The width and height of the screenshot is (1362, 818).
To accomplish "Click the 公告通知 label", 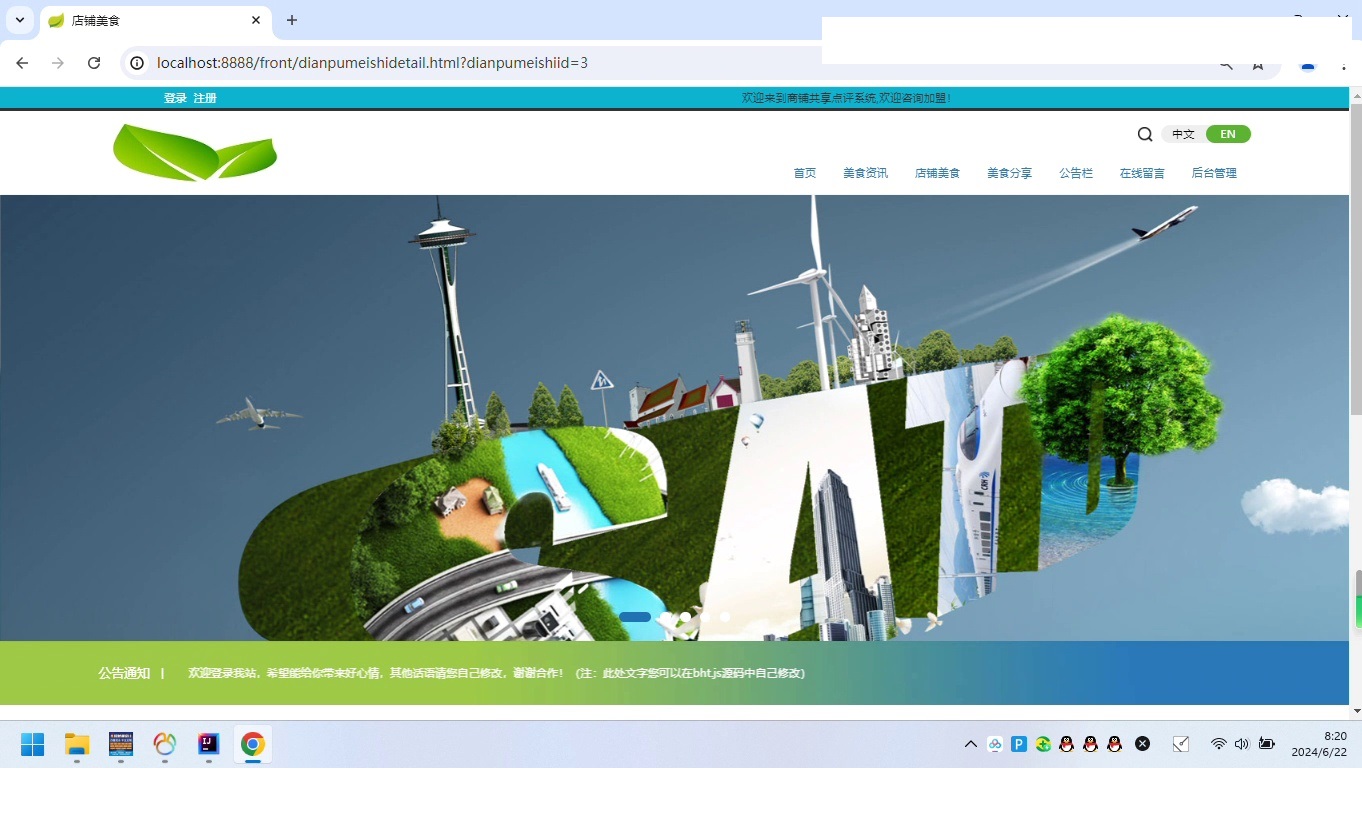I will pos(124,673).
